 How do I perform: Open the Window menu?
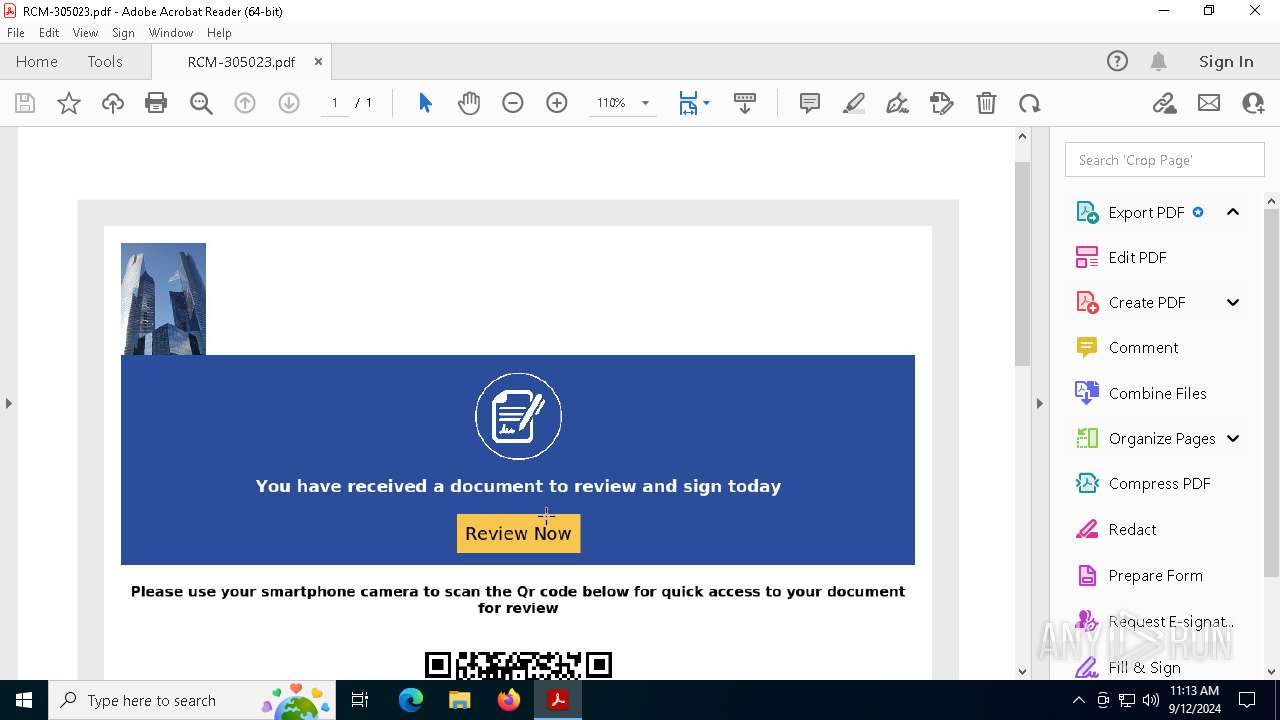[x=171, y=33]
